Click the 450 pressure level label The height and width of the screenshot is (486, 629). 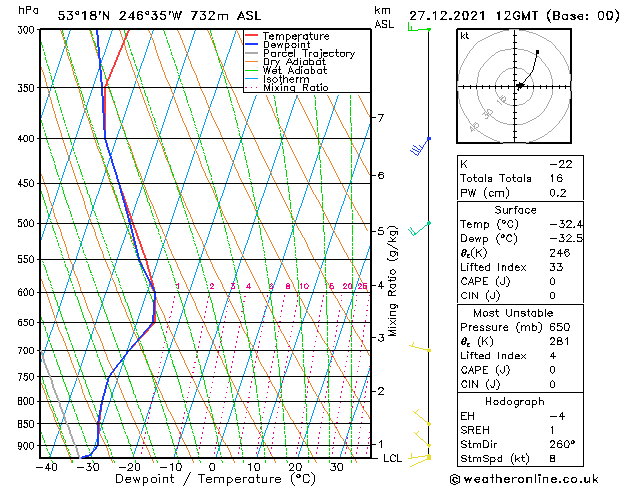(x=28, y=184)
